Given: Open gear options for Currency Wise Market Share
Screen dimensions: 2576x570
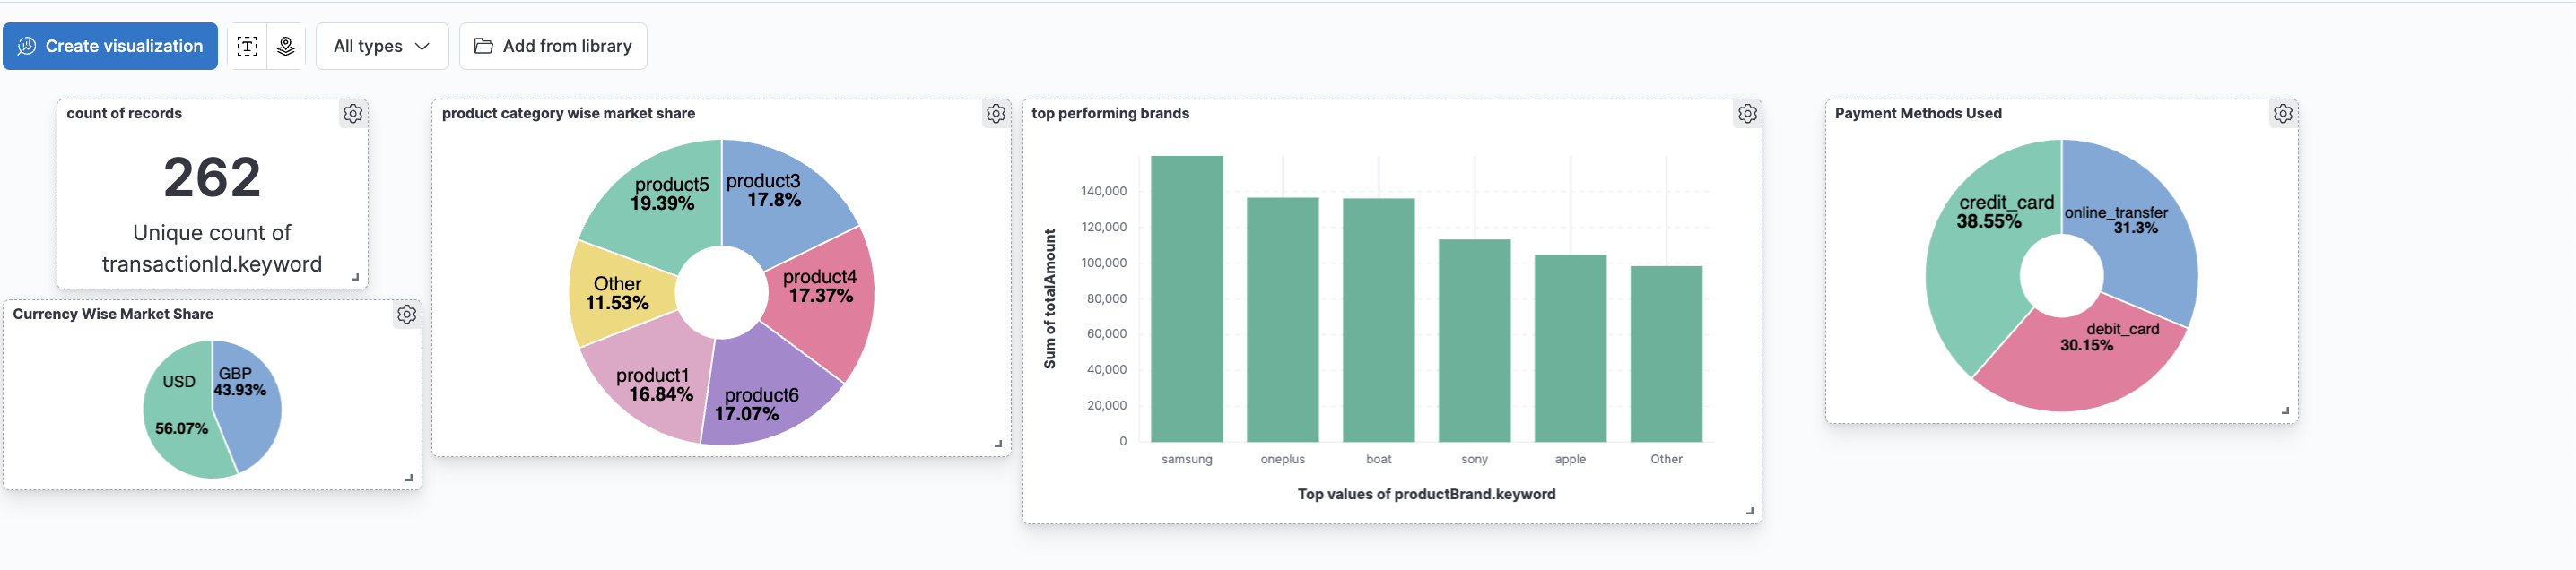Looking at the screenshot, I should pyautogui.click(x=407, y=315).
